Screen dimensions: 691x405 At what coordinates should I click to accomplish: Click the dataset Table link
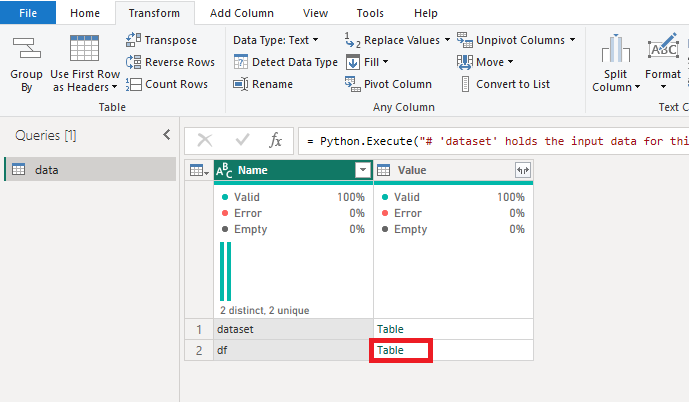390,328
